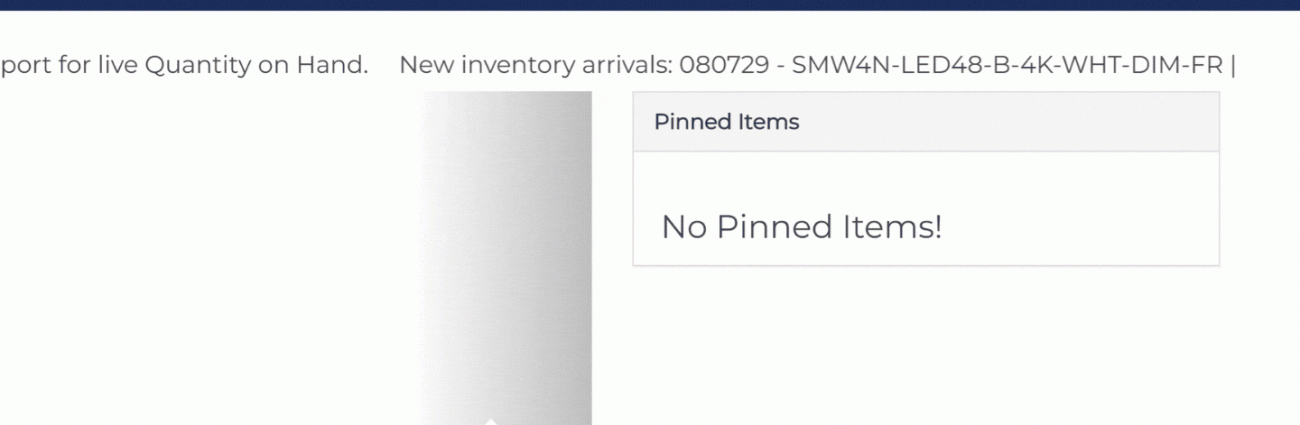This screenshot has width=1300, height=425.
Task: Click the blank area left of gray panel
Action: point(200,250)
